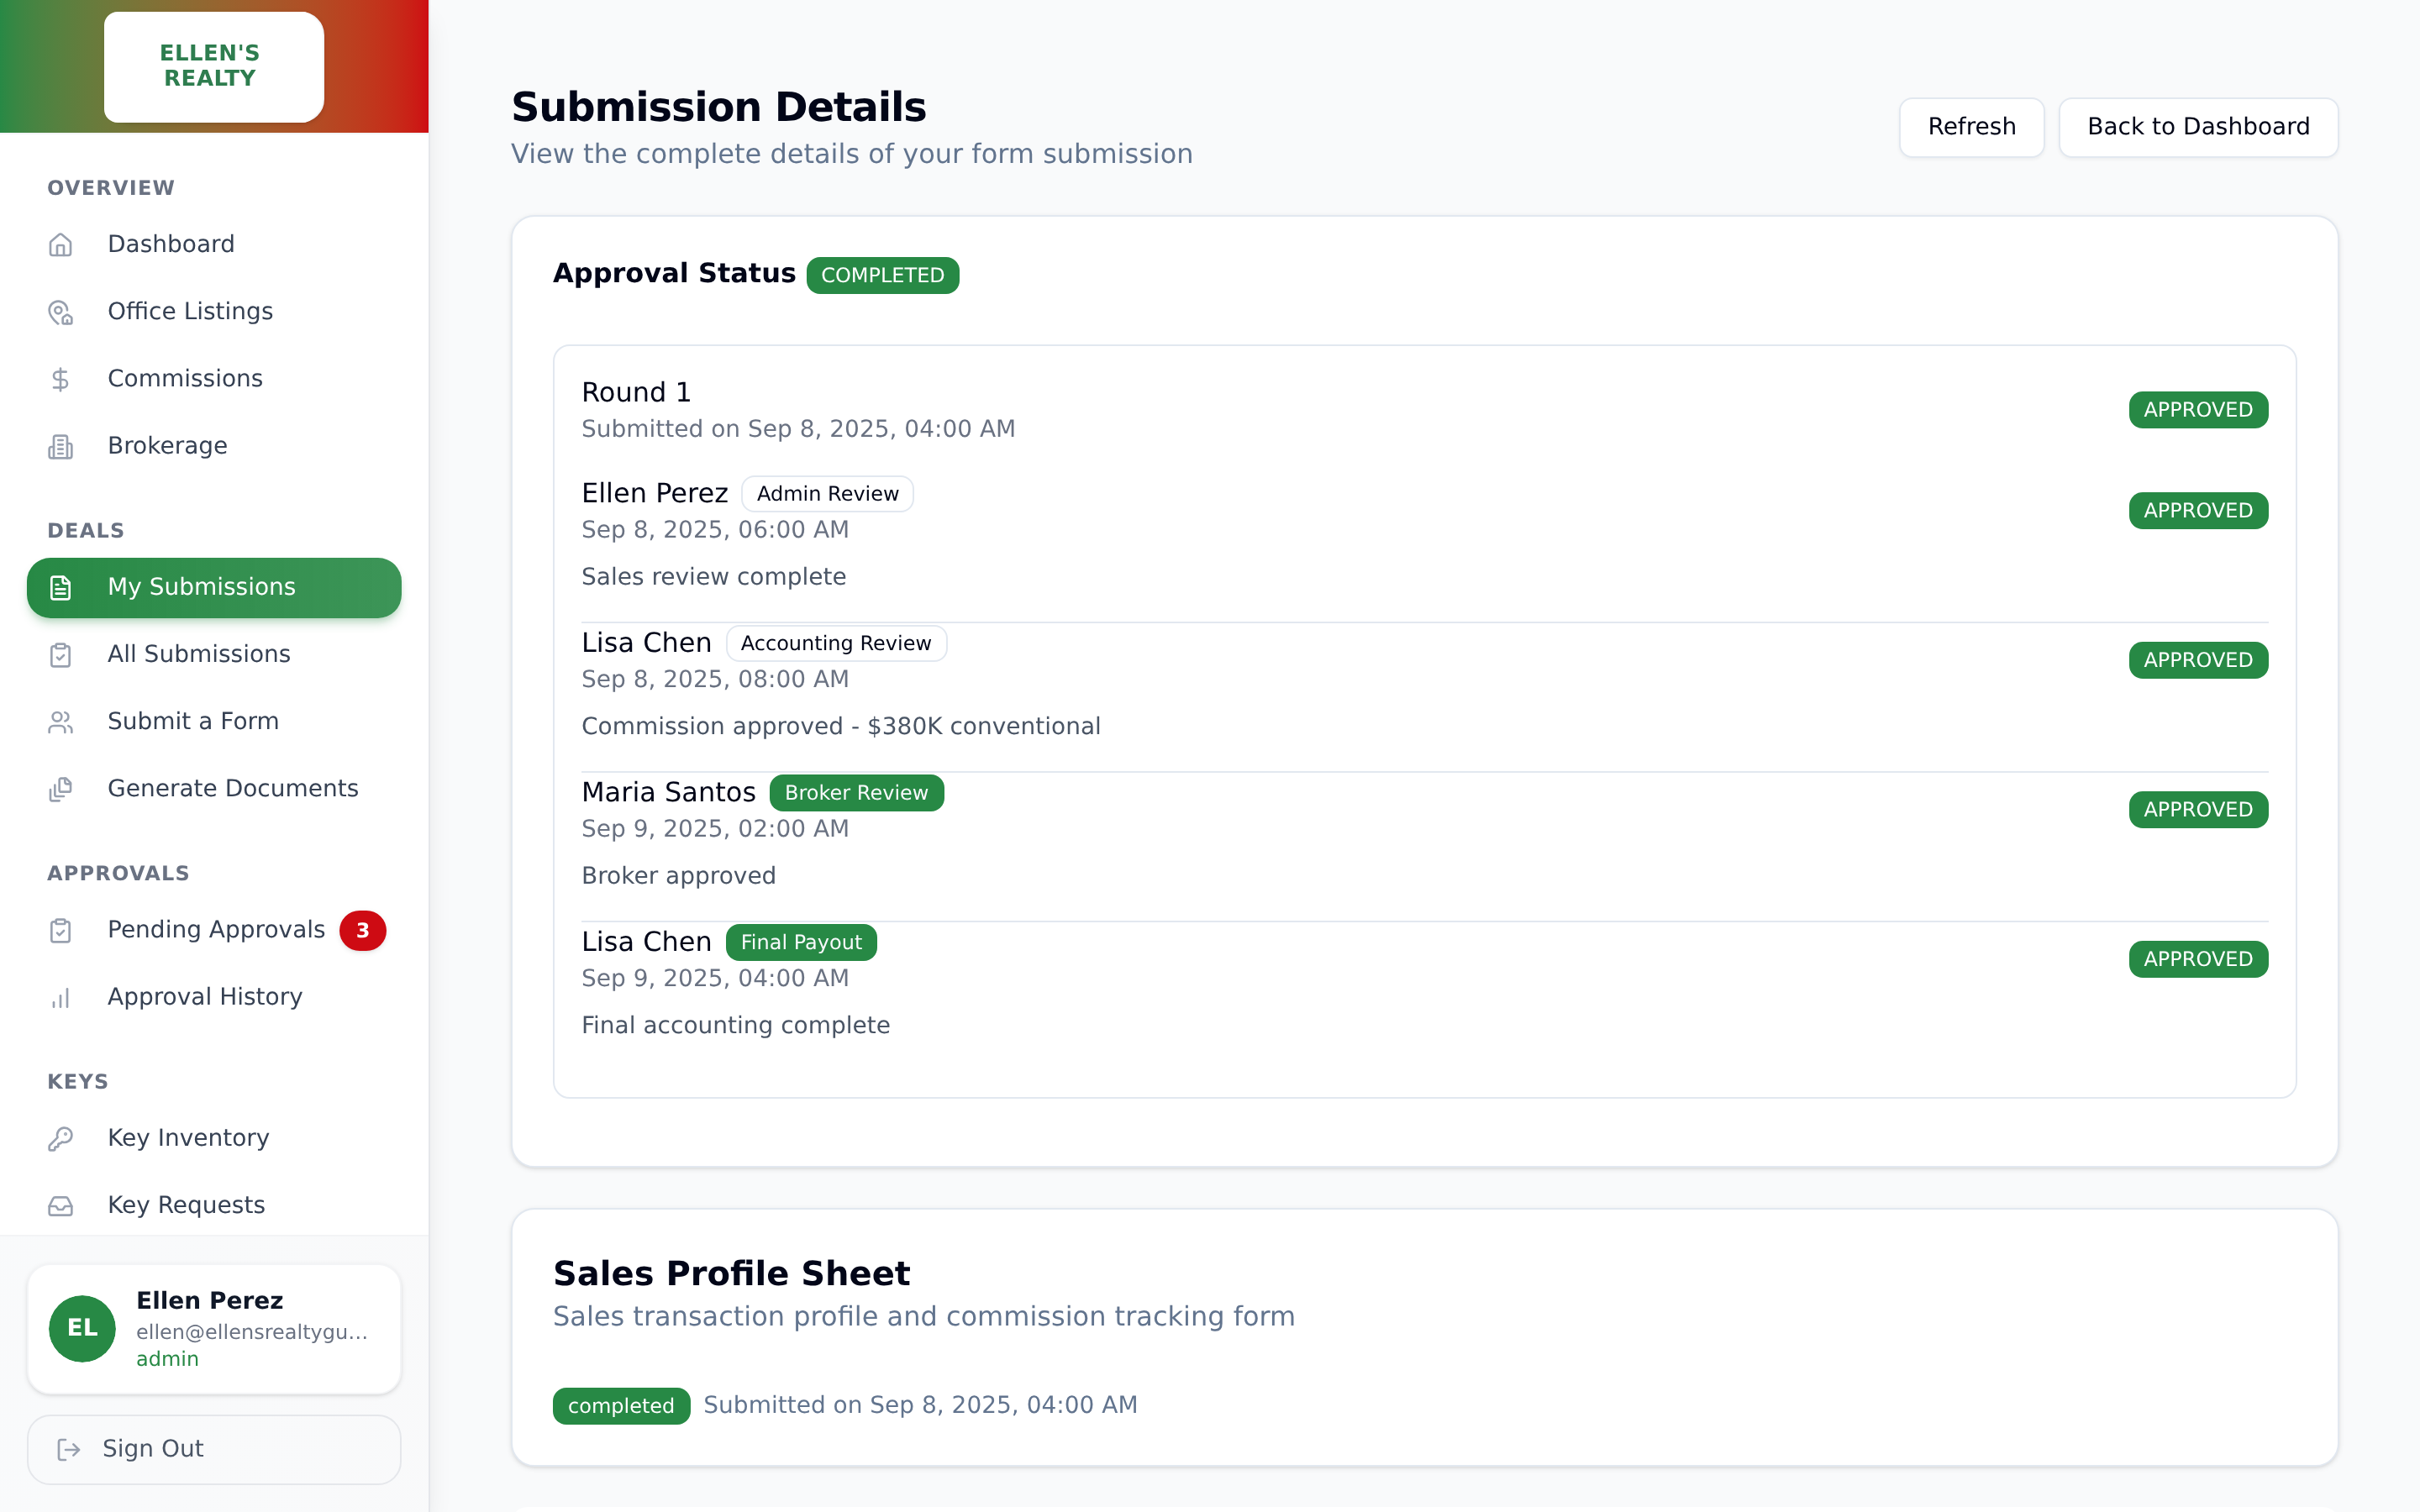This screenshot has height=1512, width=2420.
Task: Select All Submissions in sidebar
Action: point(214,654)
